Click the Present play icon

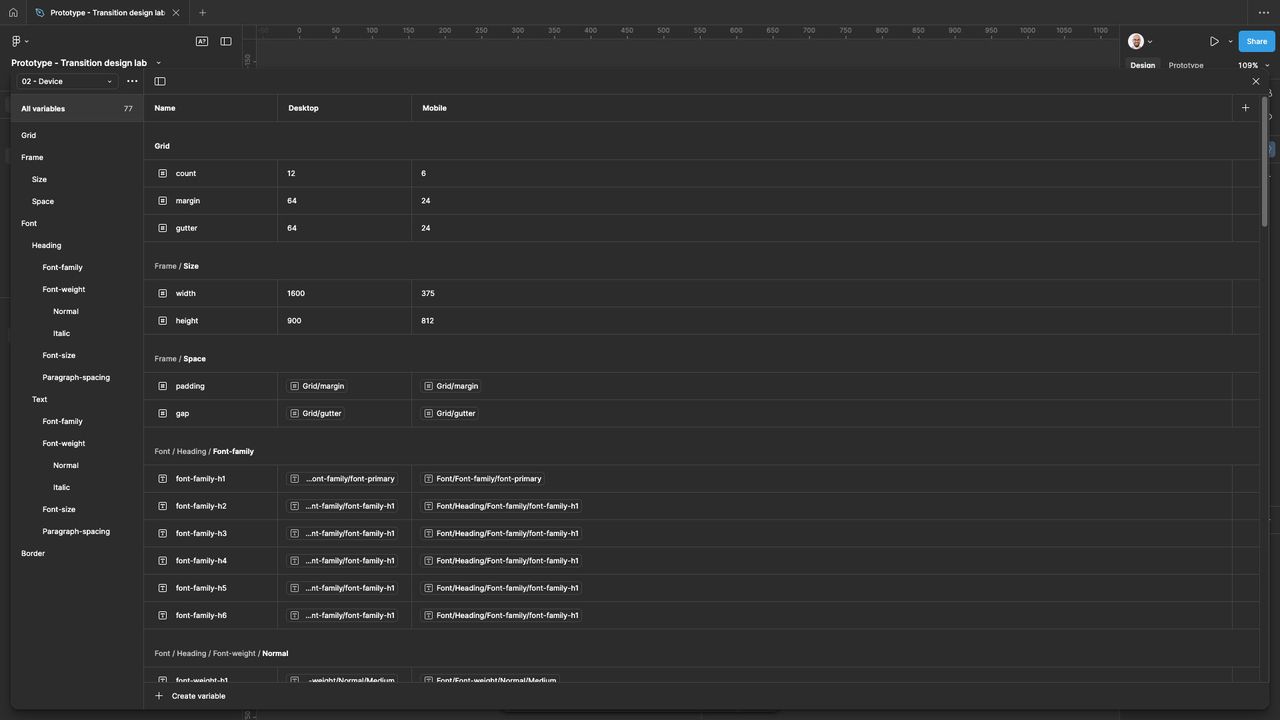coord(1214,41)
